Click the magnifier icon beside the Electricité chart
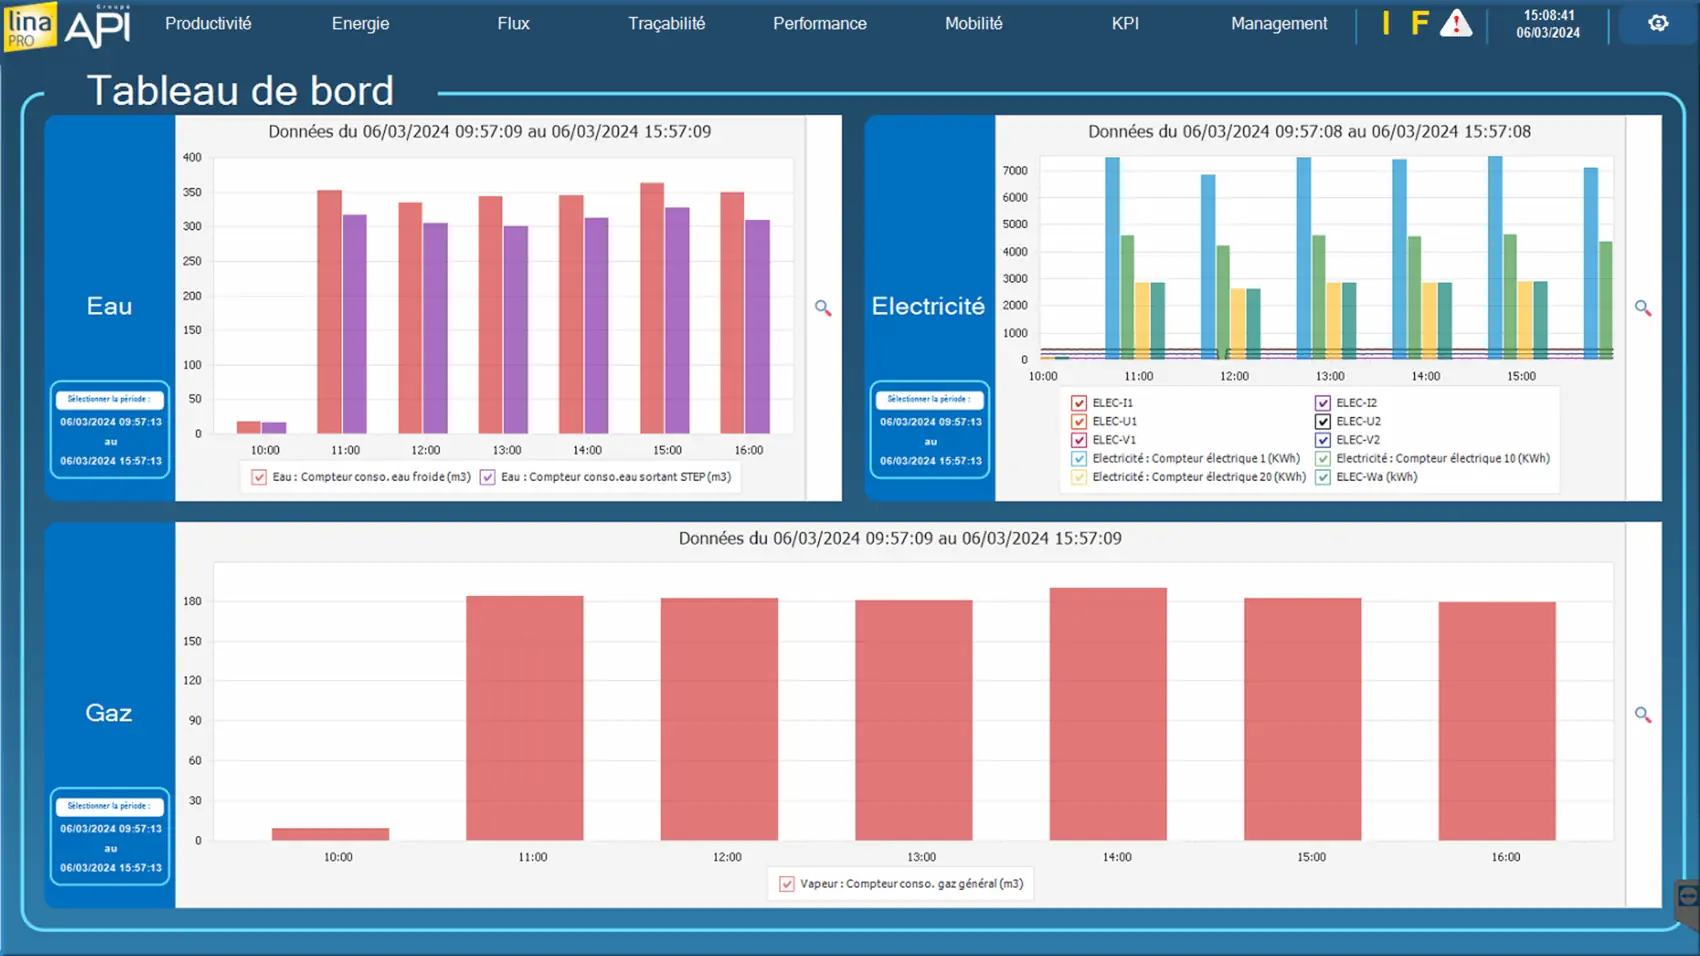 1642,308
